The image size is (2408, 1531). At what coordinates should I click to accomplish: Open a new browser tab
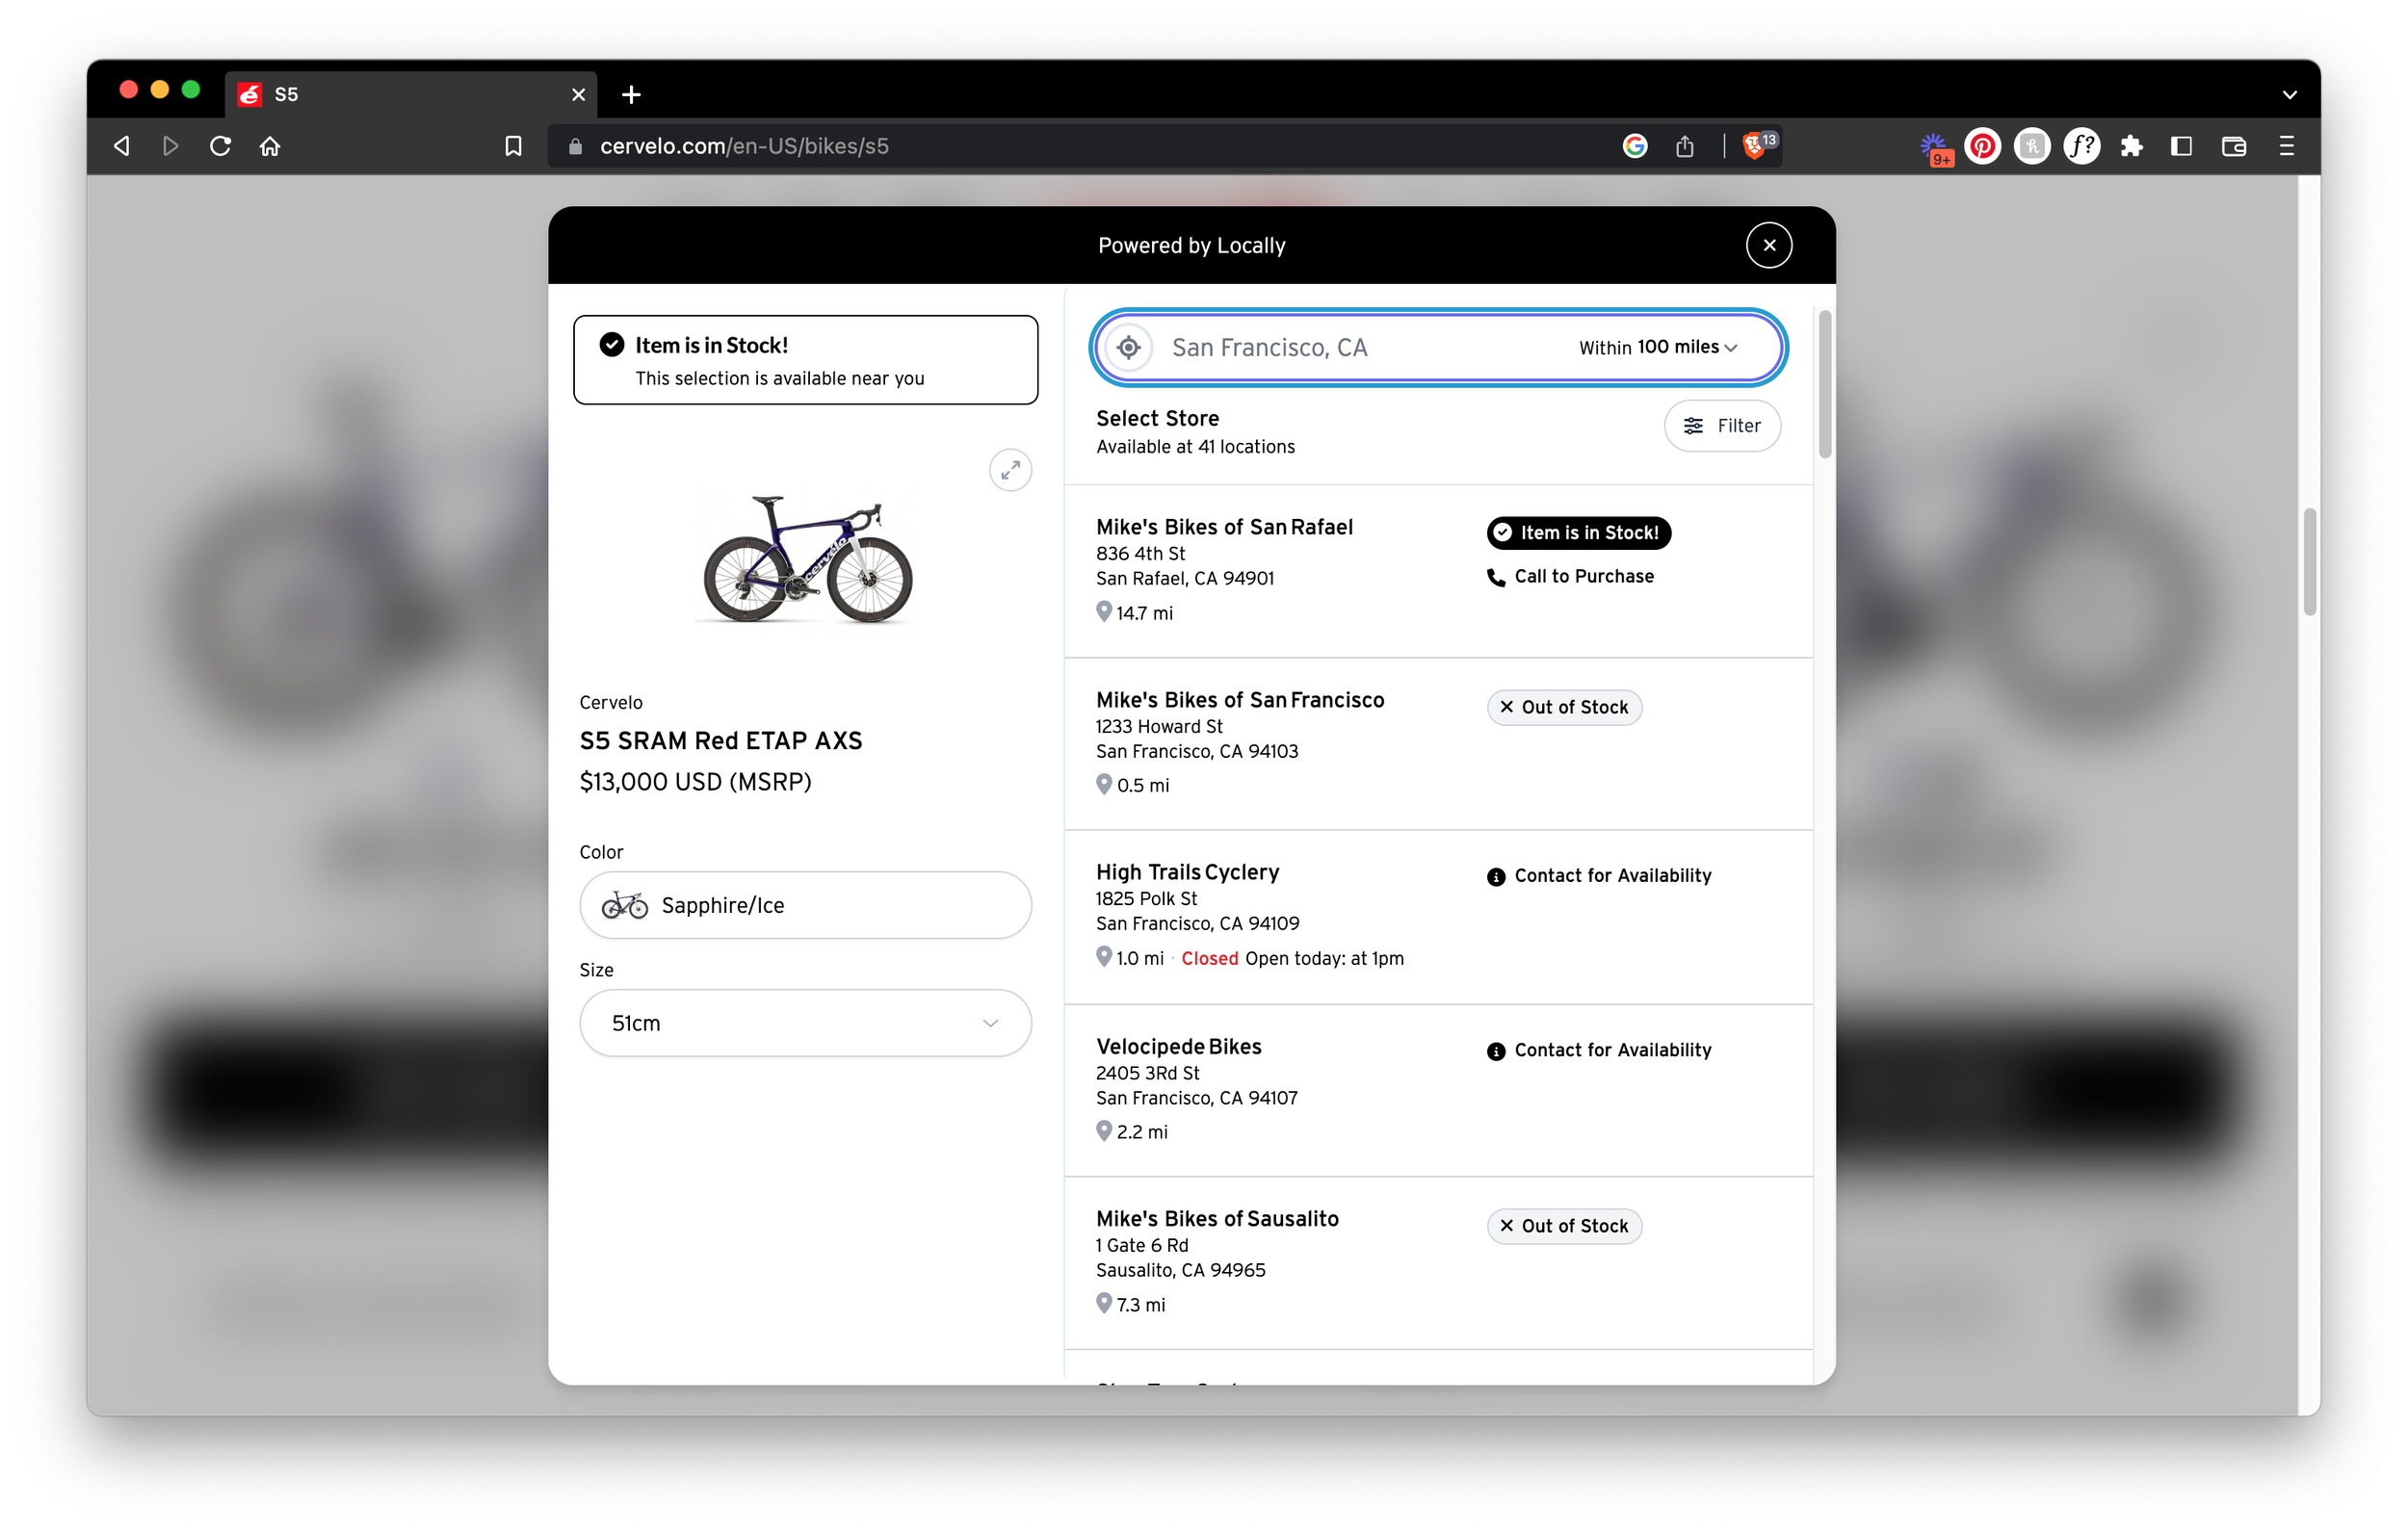(631, 95)
